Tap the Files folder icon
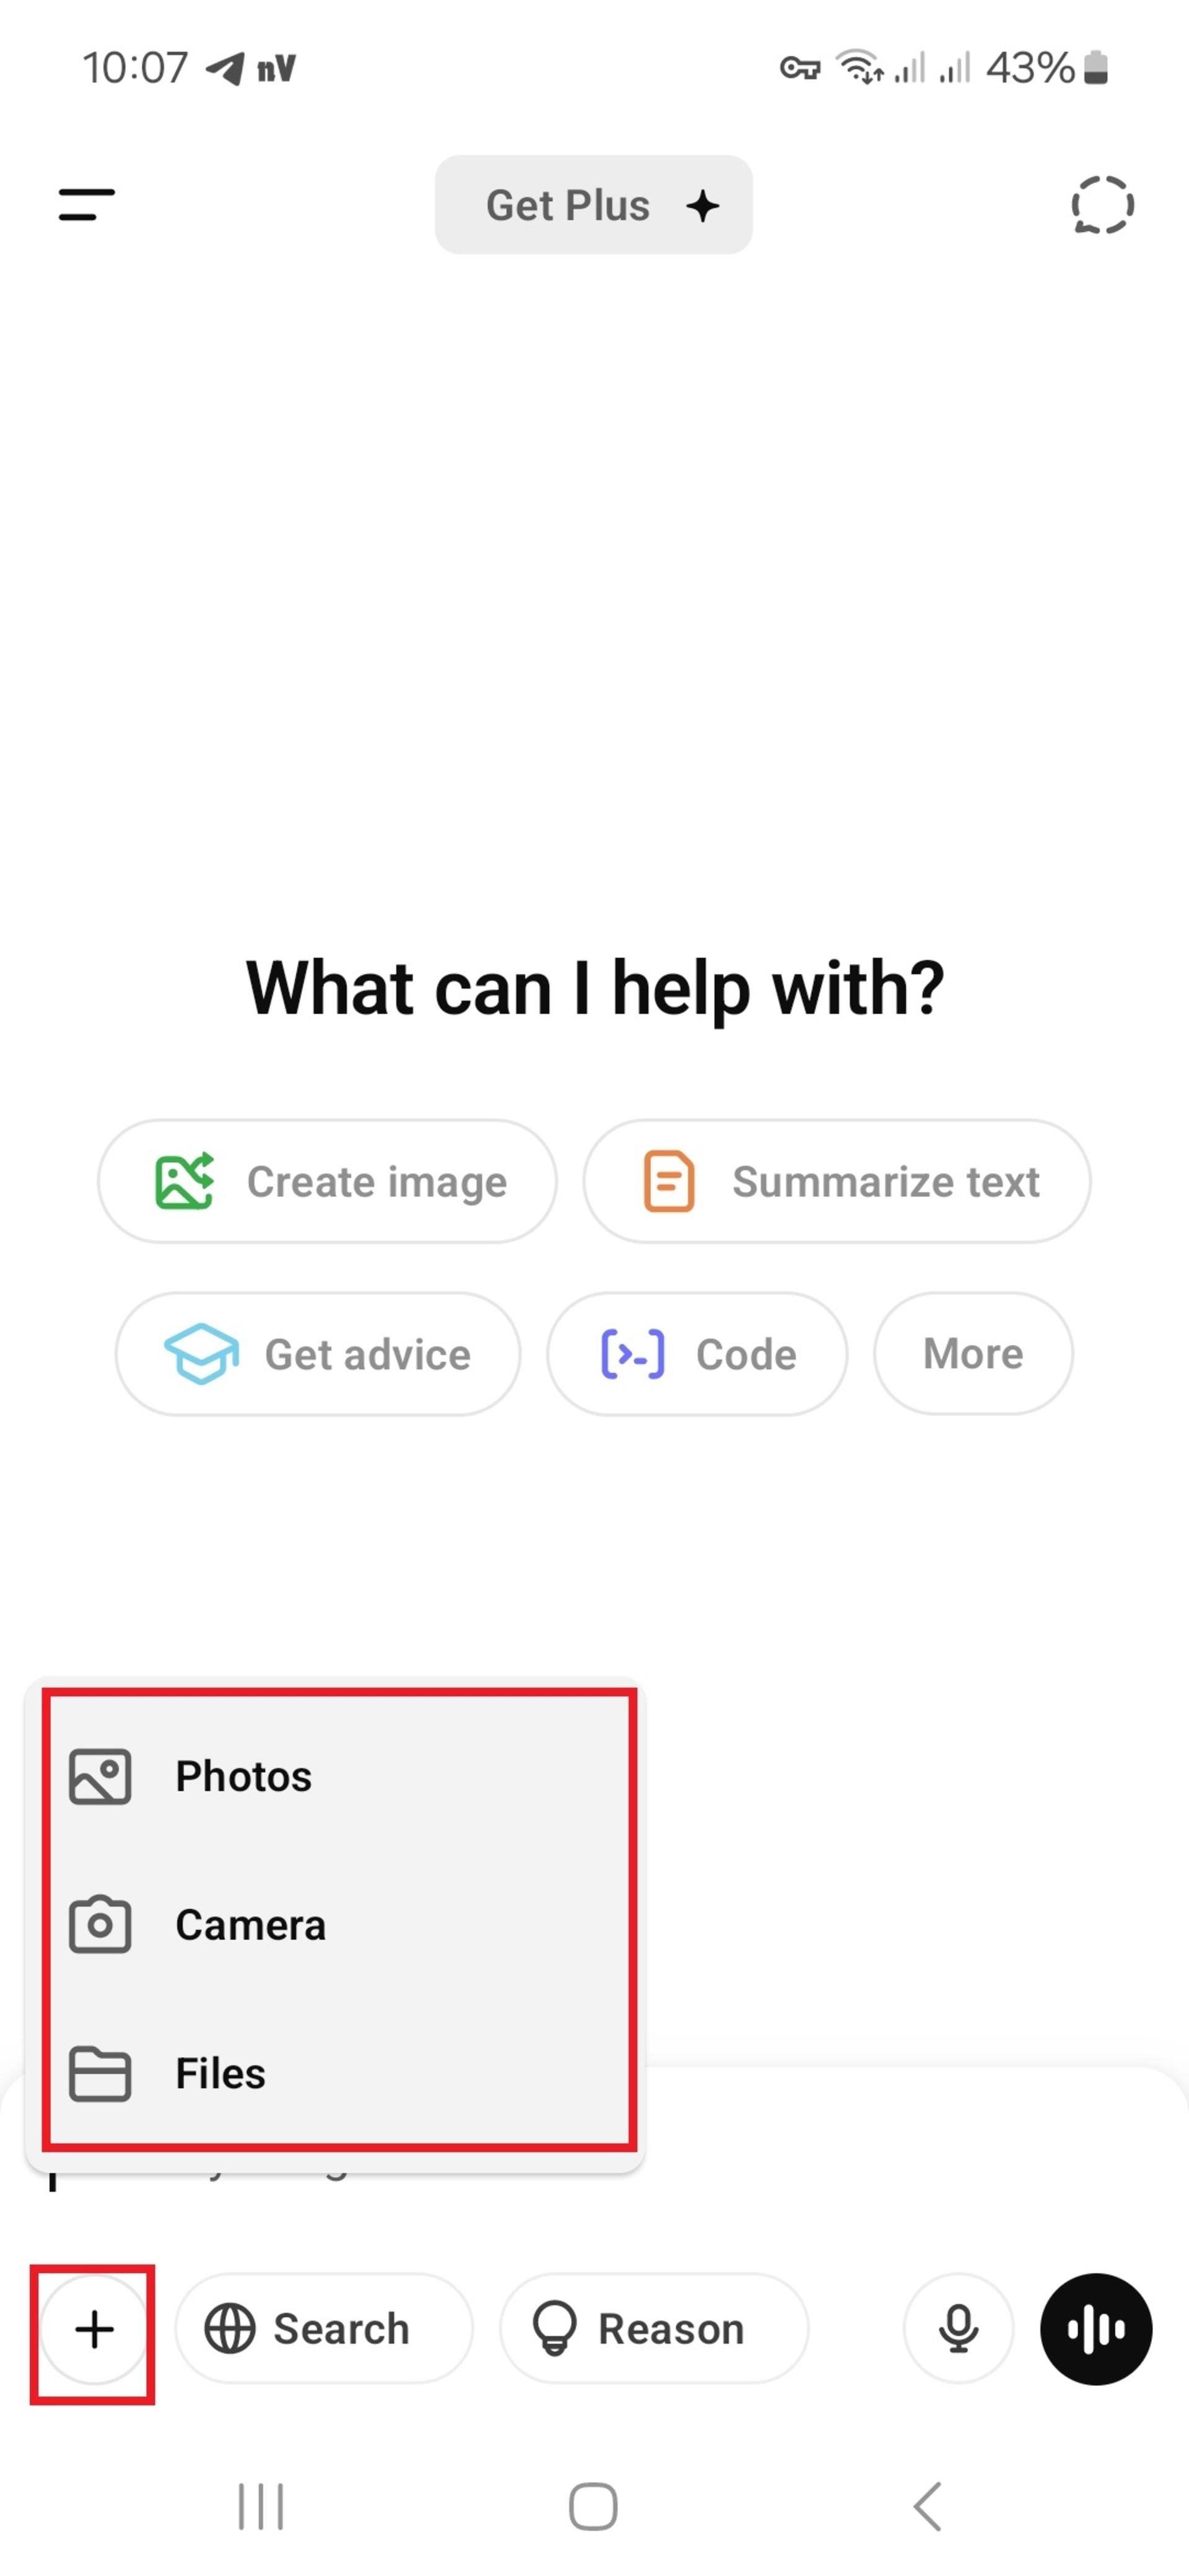Image resolution: width=1189 pixels, height=2576 pixels. 100,2073
